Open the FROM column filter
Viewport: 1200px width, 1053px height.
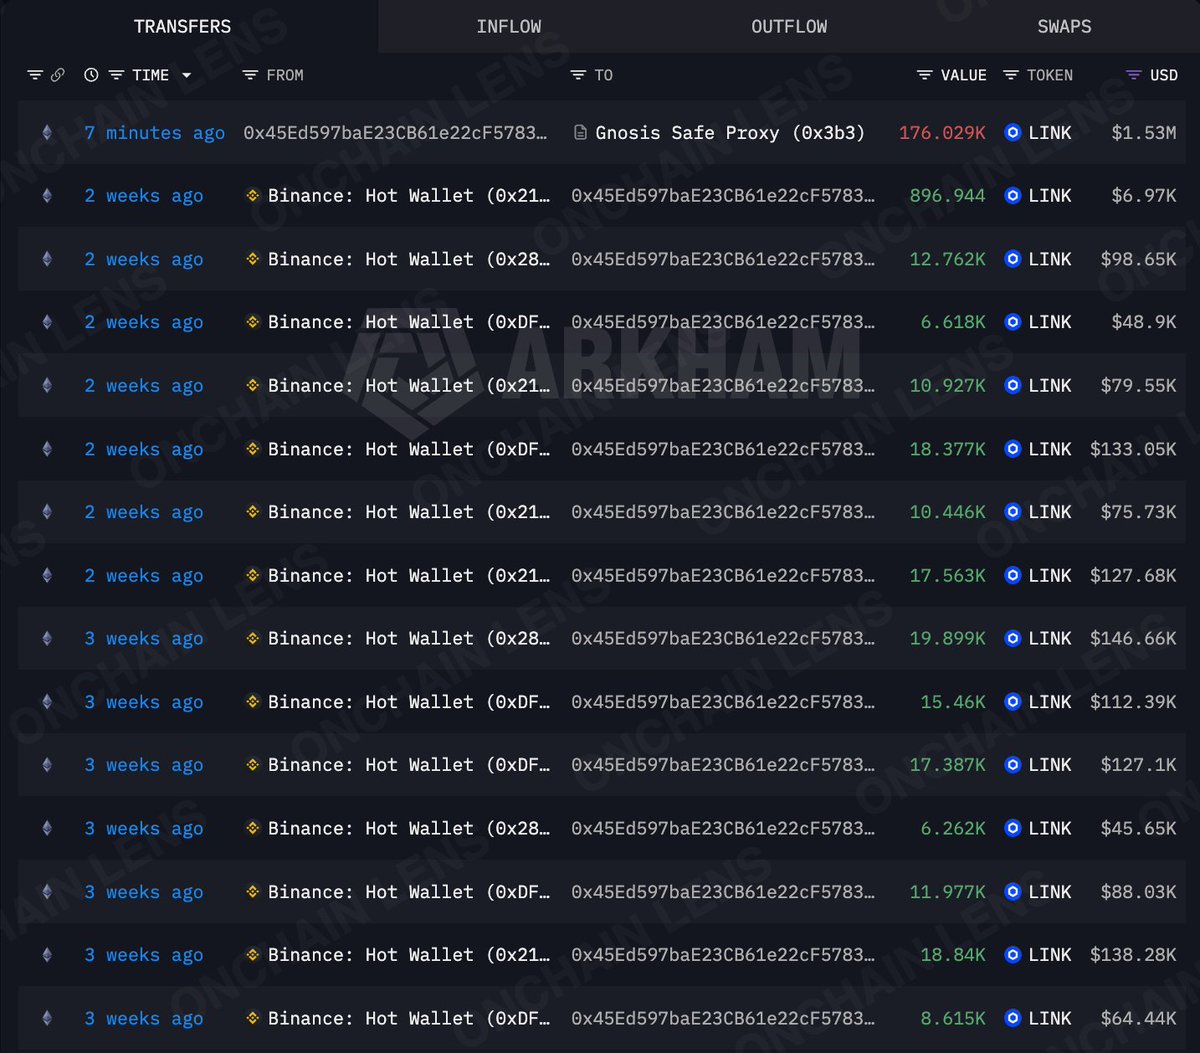click(250, 75)
